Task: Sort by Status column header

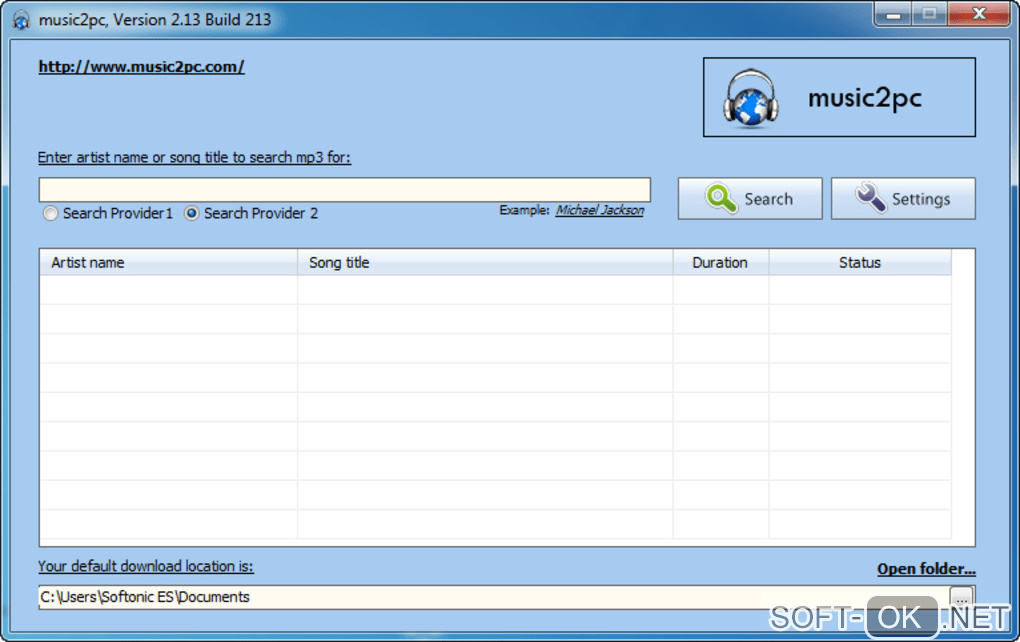Action: tap(860, 262)
